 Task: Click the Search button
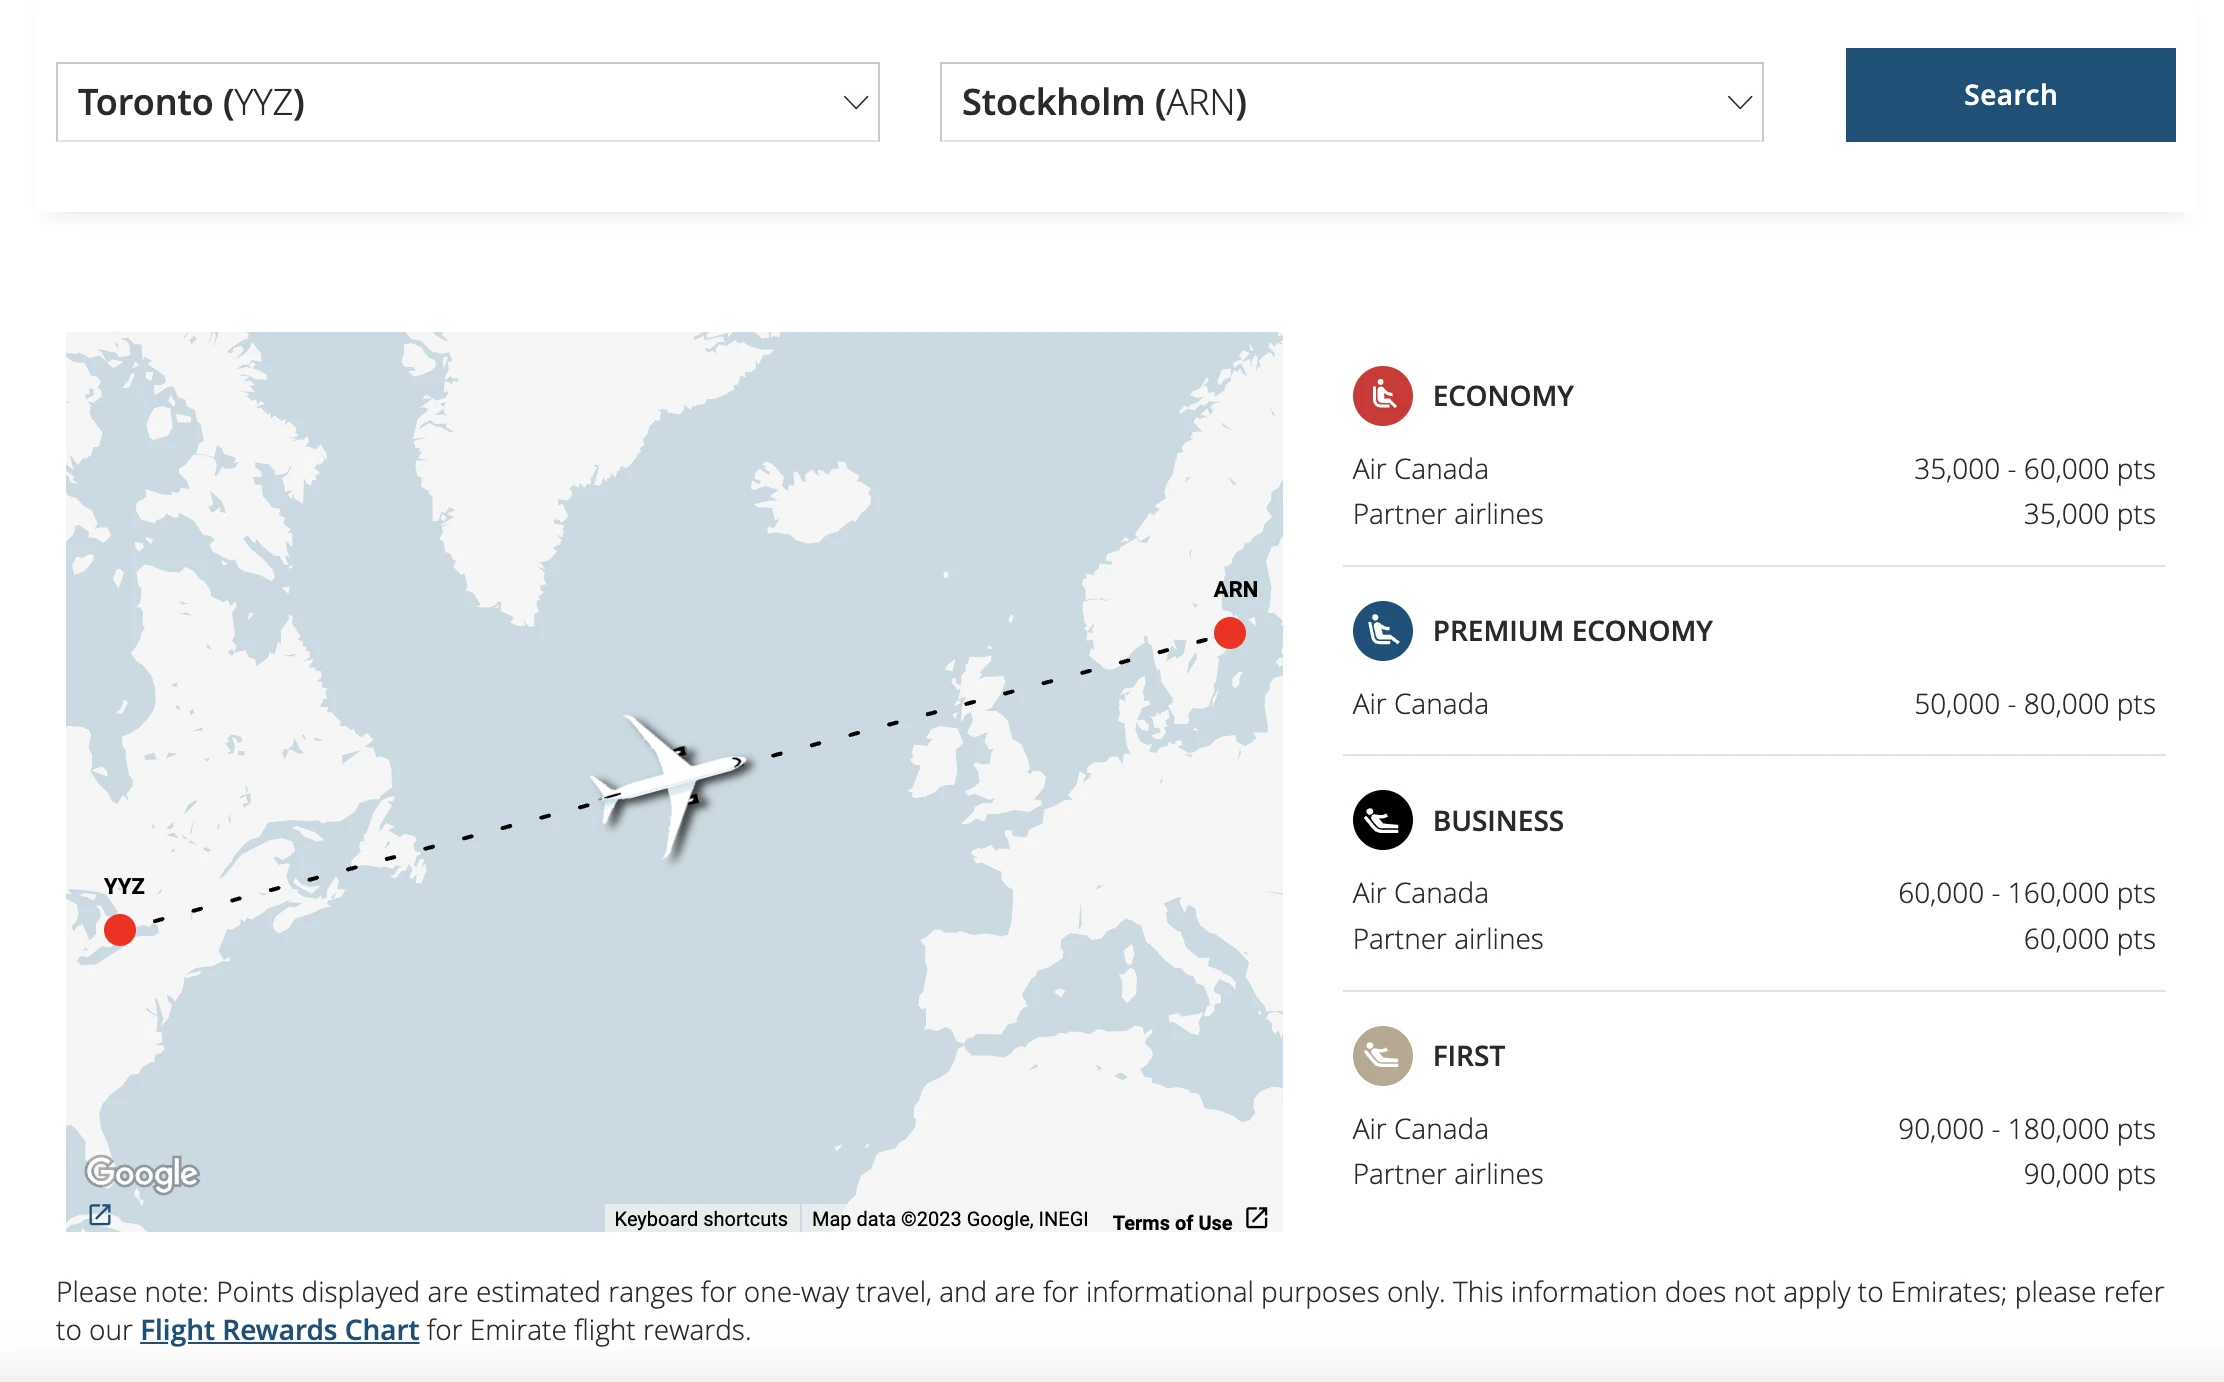click(2010, 95)
